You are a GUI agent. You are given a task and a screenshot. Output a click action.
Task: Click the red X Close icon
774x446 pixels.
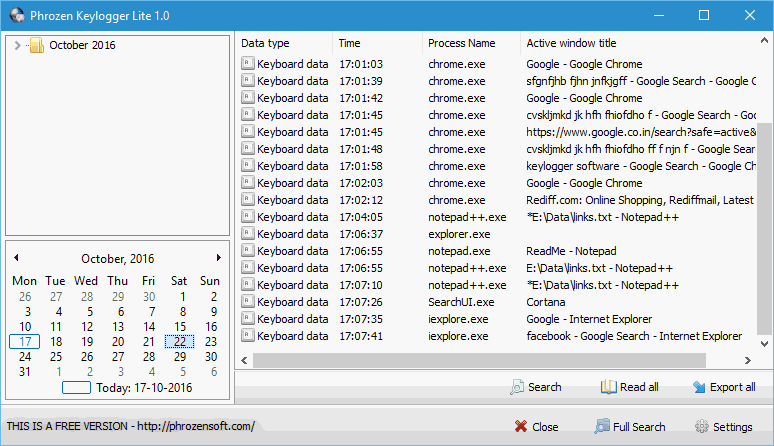click(521, 426)
